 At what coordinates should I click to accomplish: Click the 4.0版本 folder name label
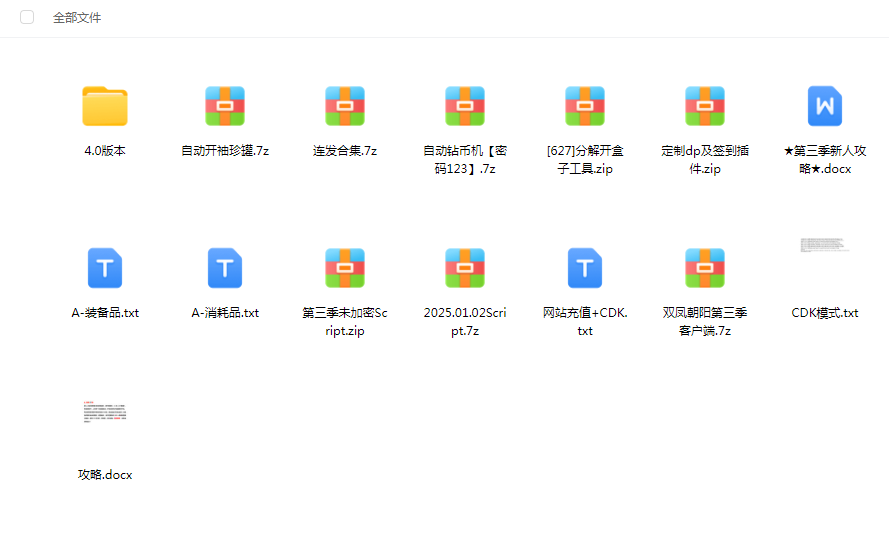(105, 151)
